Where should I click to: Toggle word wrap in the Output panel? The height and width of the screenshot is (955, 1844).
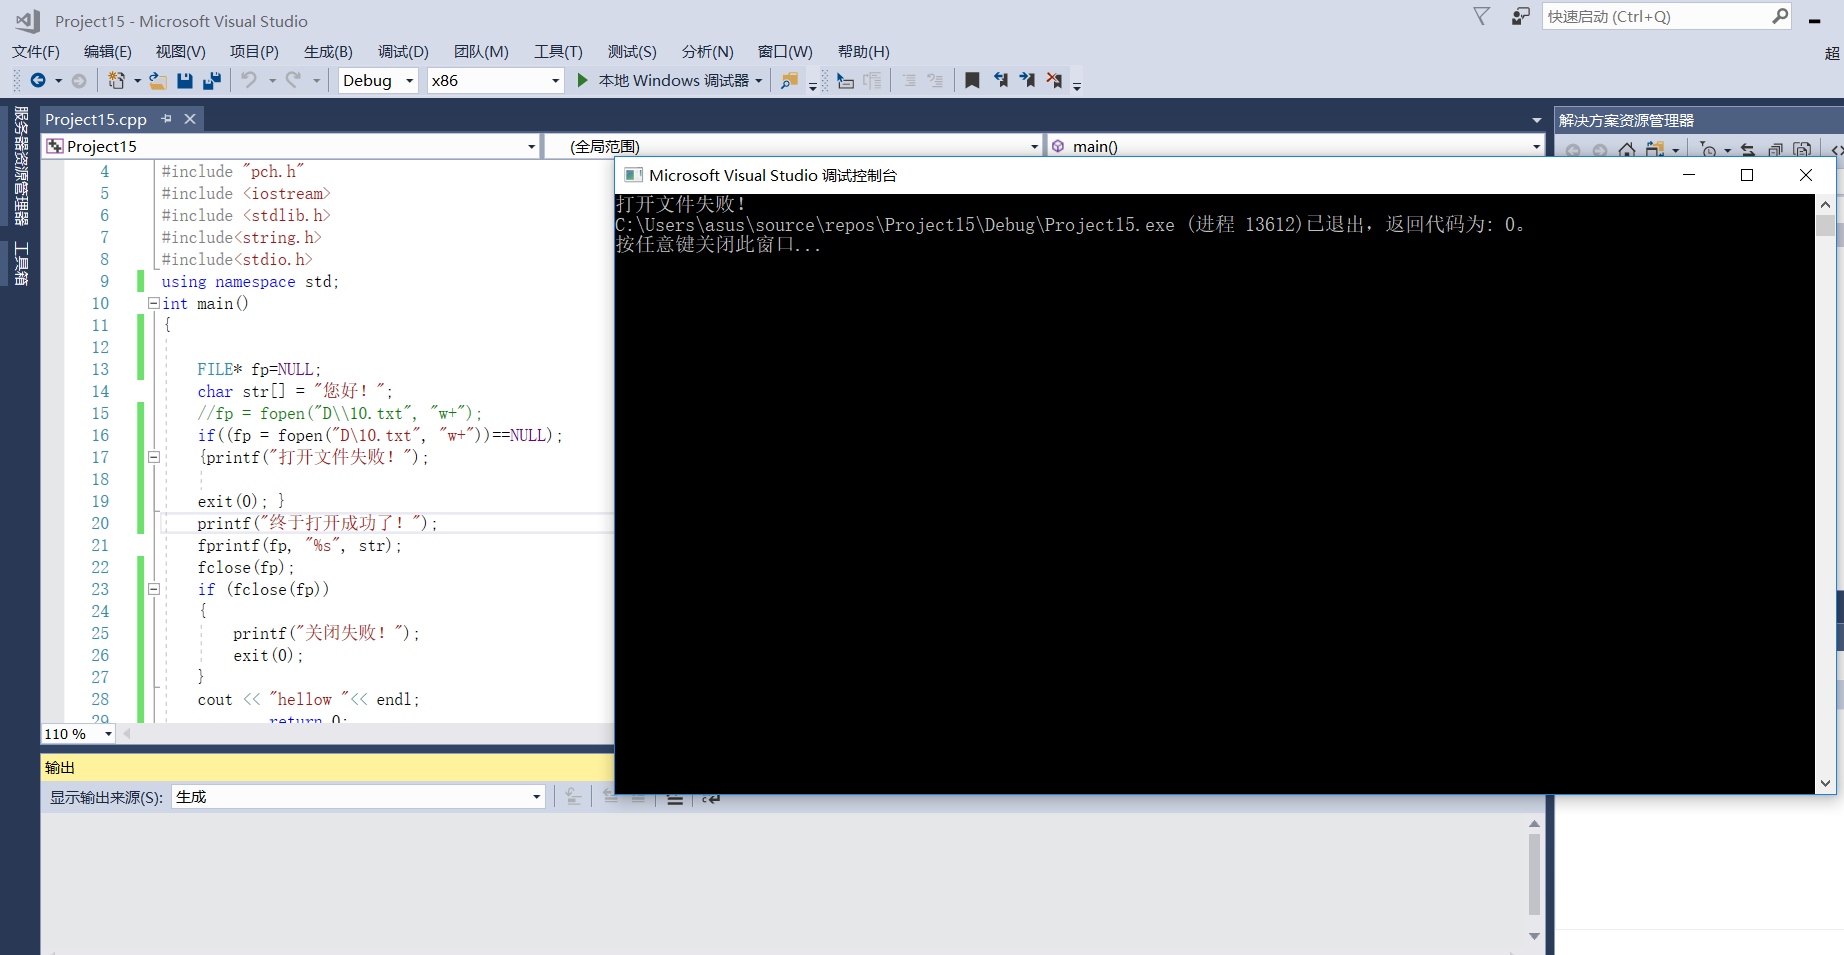pyautogui.click(x=711, y=798)
